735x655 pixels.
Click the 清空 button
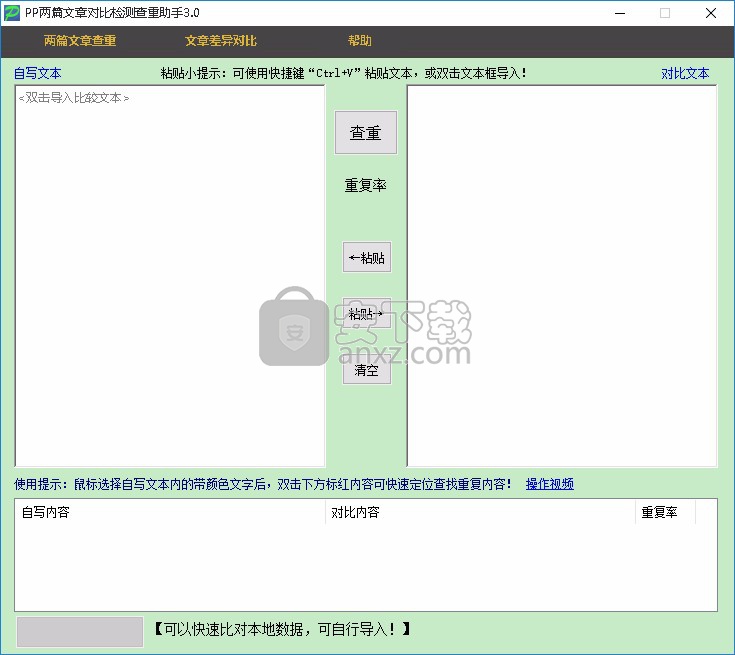pos(367,370)
